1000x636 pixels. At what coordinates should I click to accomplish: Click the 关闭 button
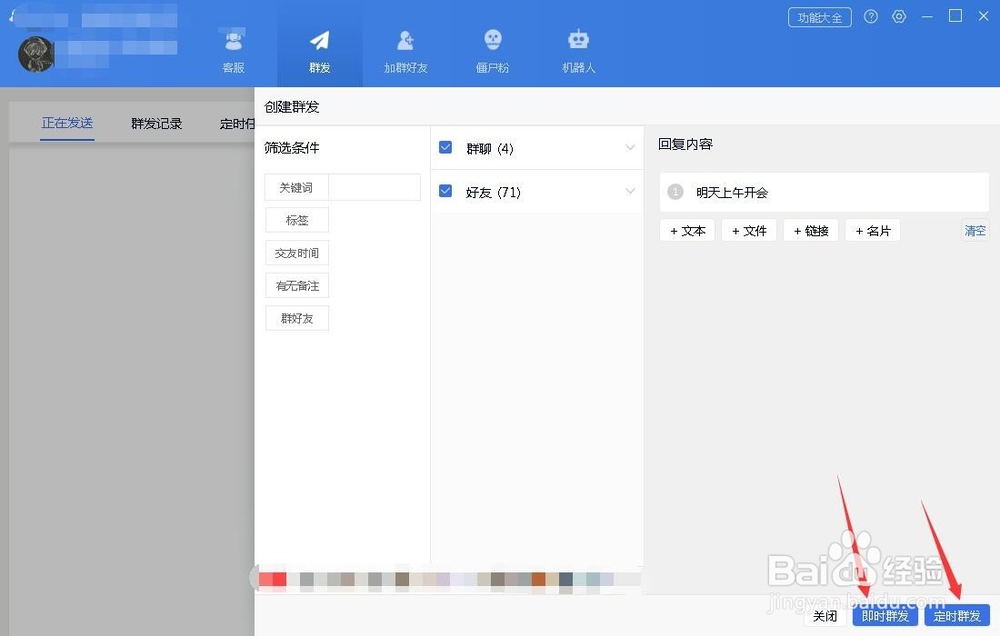(825, 616)
